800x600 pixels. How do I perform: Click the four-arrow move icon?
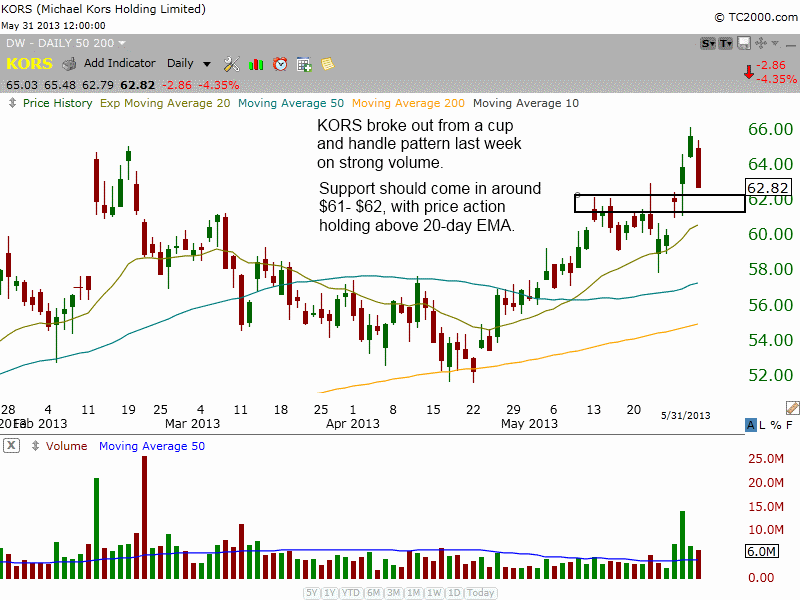pos(760,43)
